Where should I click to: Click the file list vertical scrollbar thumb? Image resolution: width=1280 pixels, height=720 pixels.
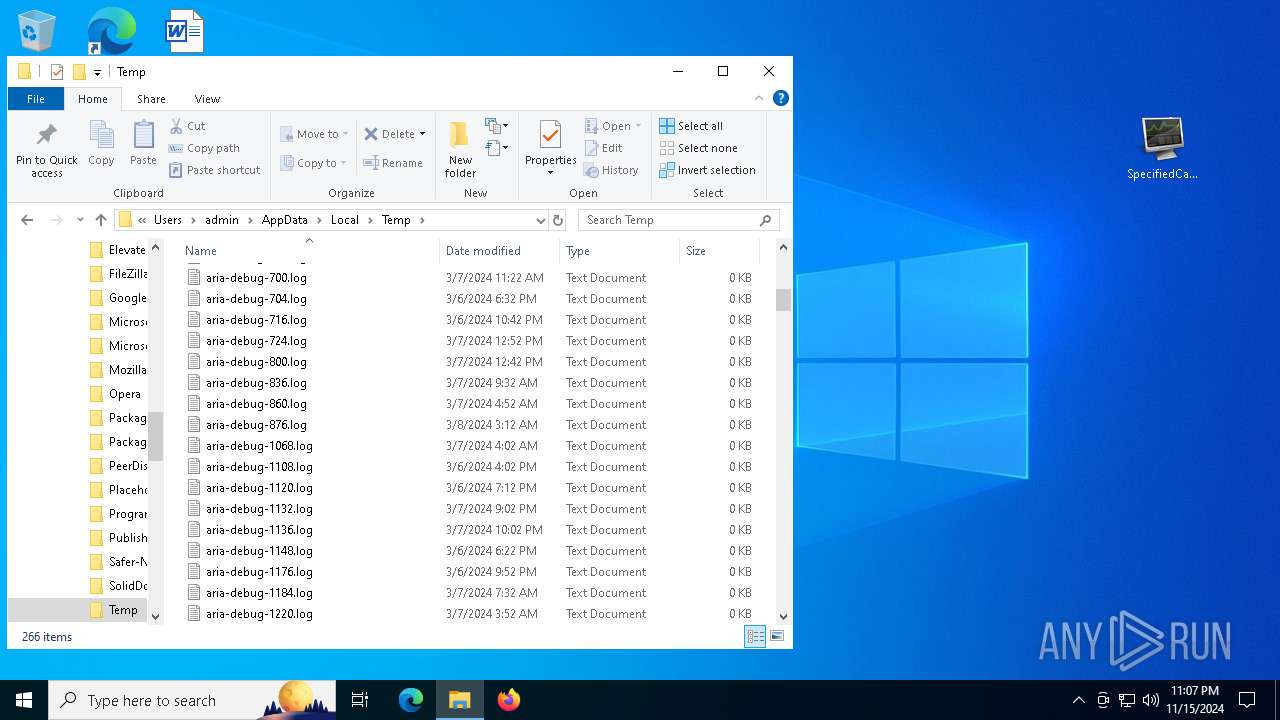783,300
